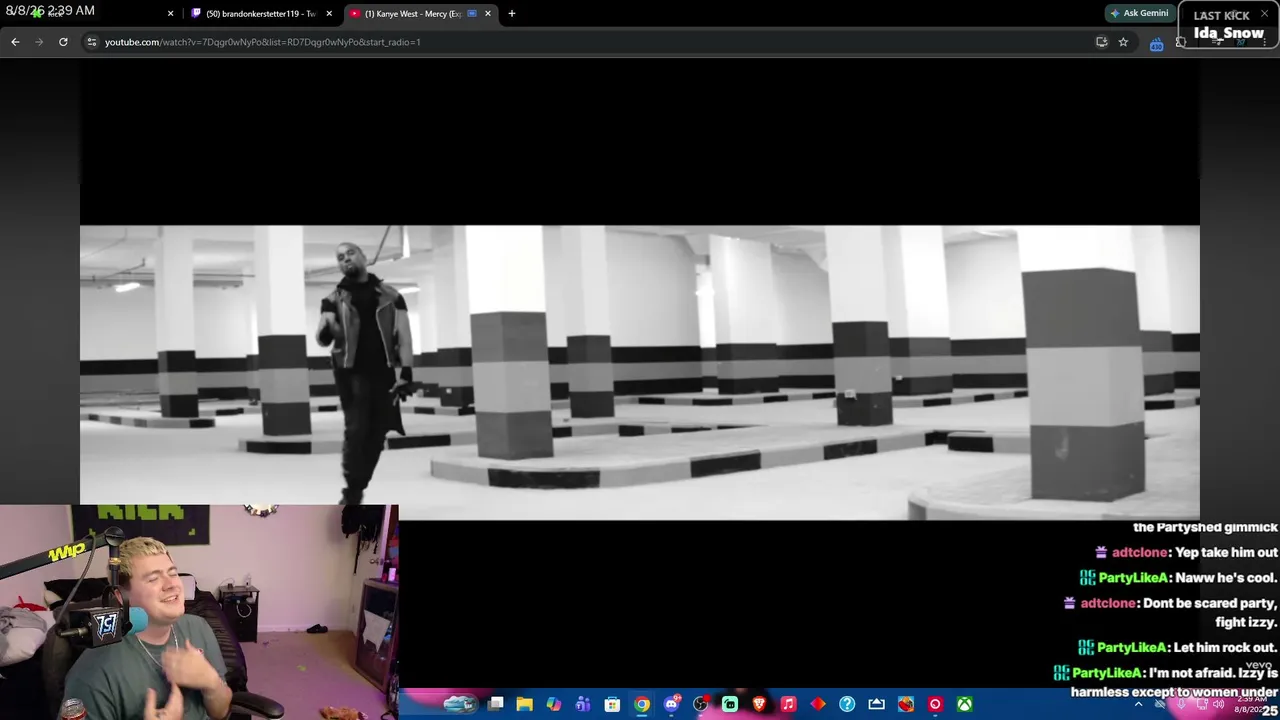Open the Xbox app from the taskbar

pos(964,704)
